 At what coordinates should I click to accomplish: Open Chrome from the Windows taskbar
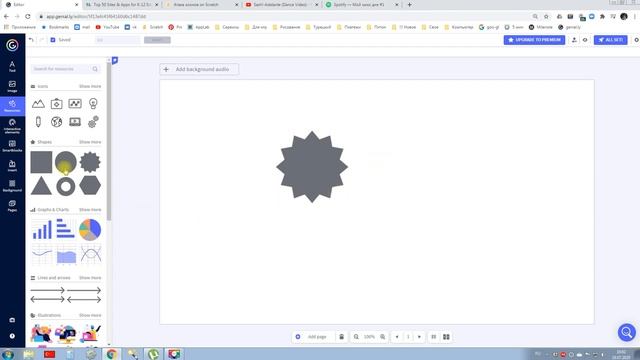point(112,354)
